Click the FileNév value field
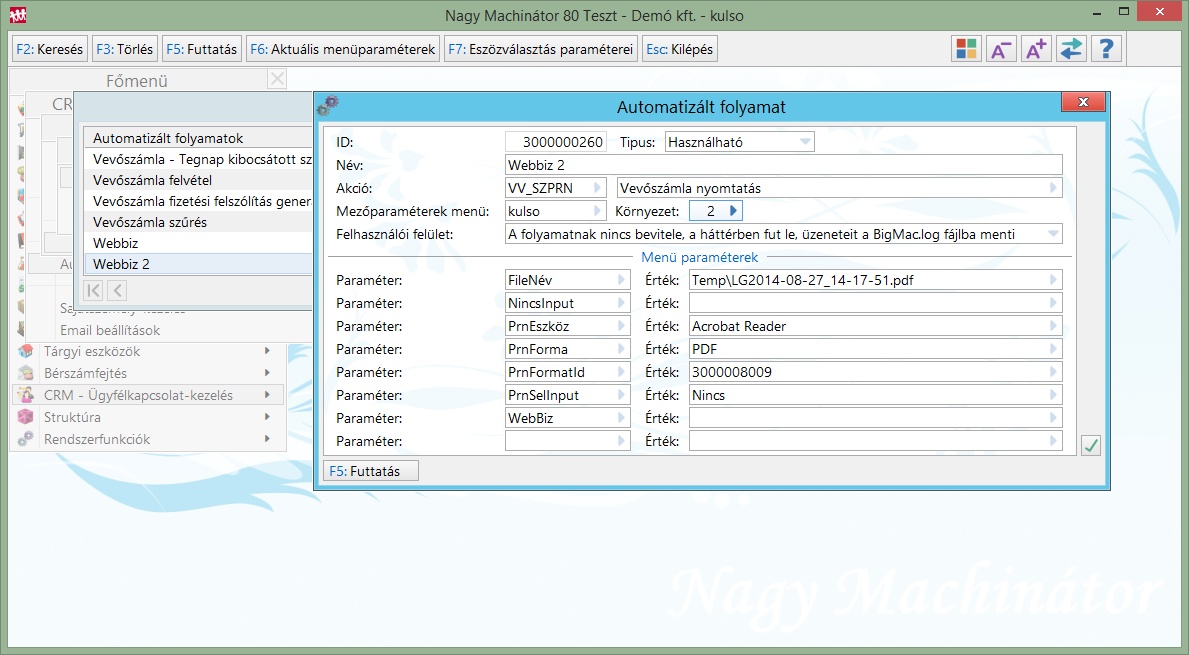Image resolution: width=1189 pixels, height=655 pixels. [x=876, y=280]
